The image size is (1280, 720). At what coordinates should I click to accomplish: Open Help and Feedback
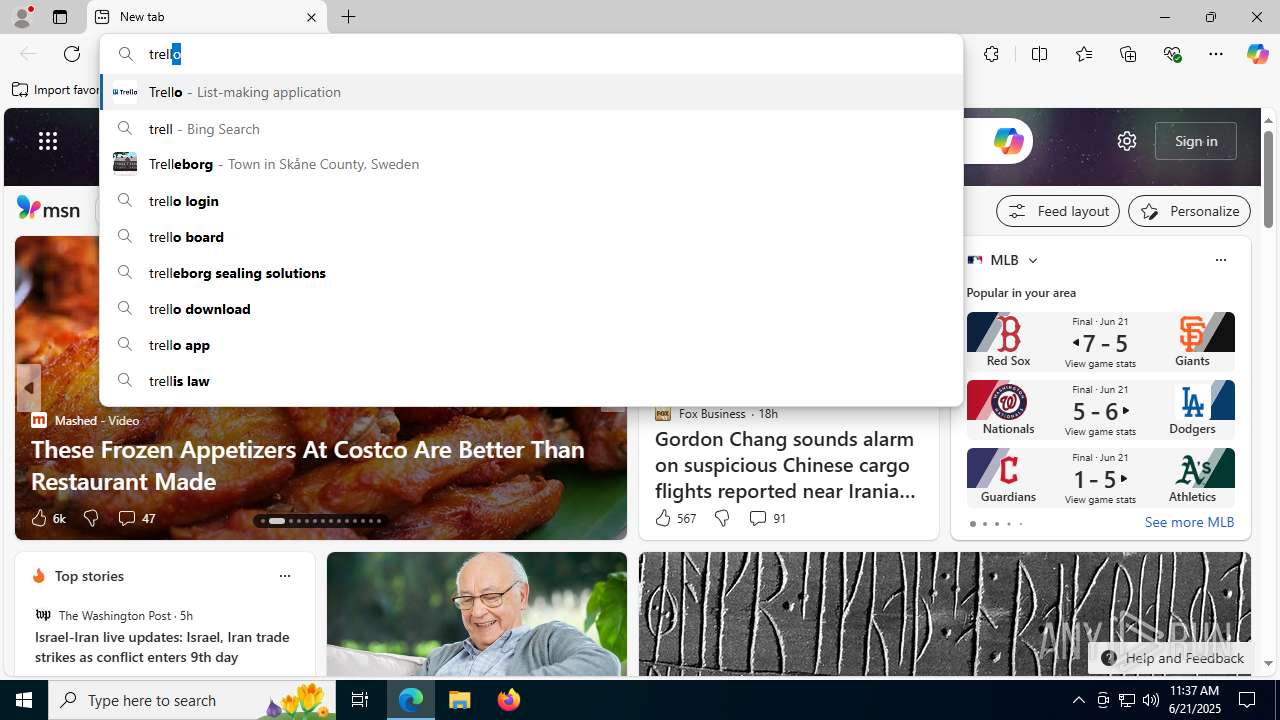click(x=1172, y=658)
